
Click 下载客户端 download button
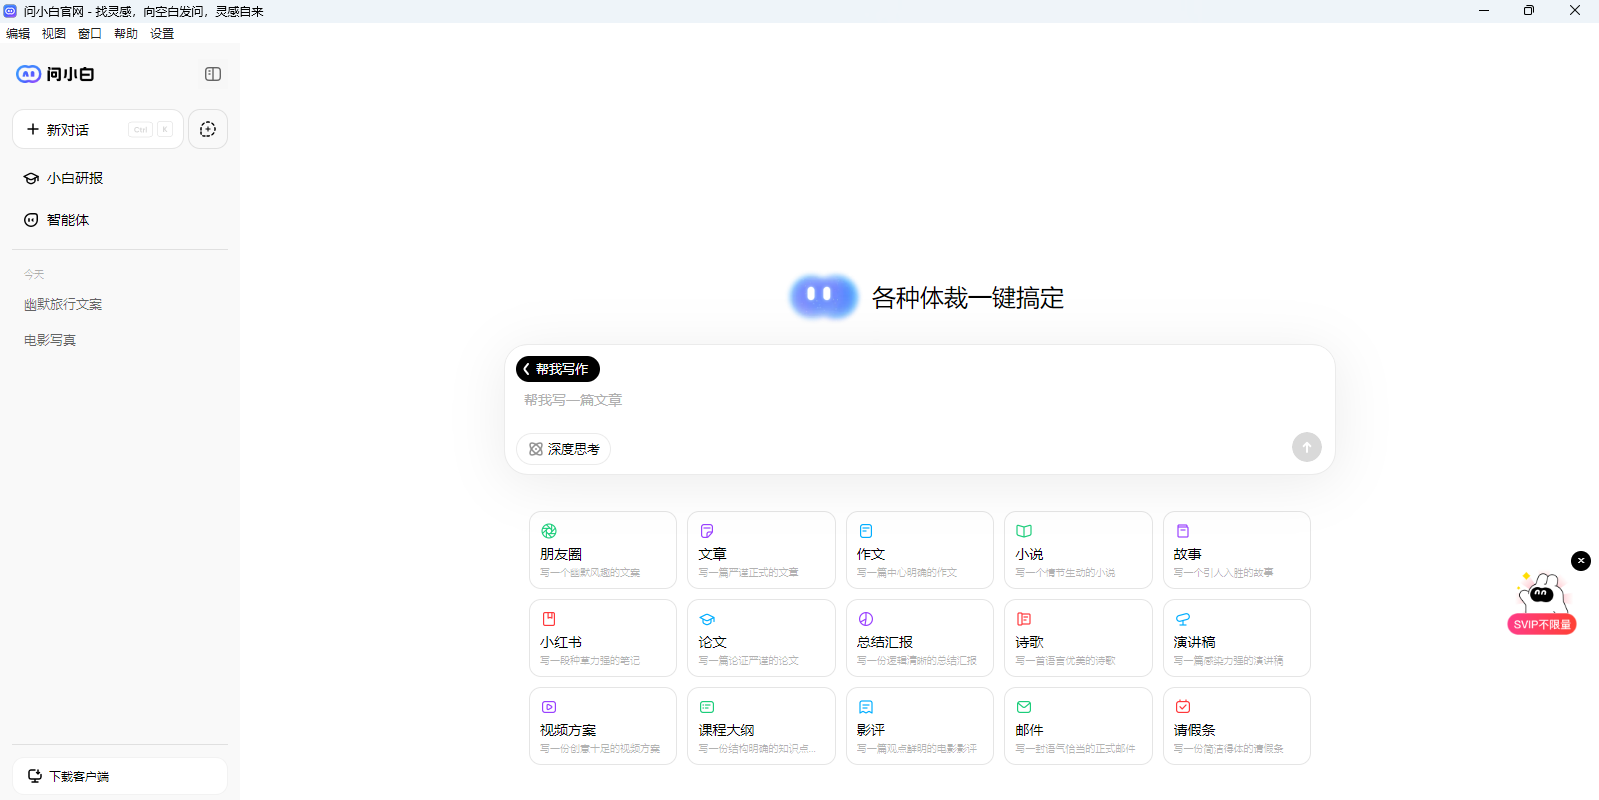pos(120,776)
